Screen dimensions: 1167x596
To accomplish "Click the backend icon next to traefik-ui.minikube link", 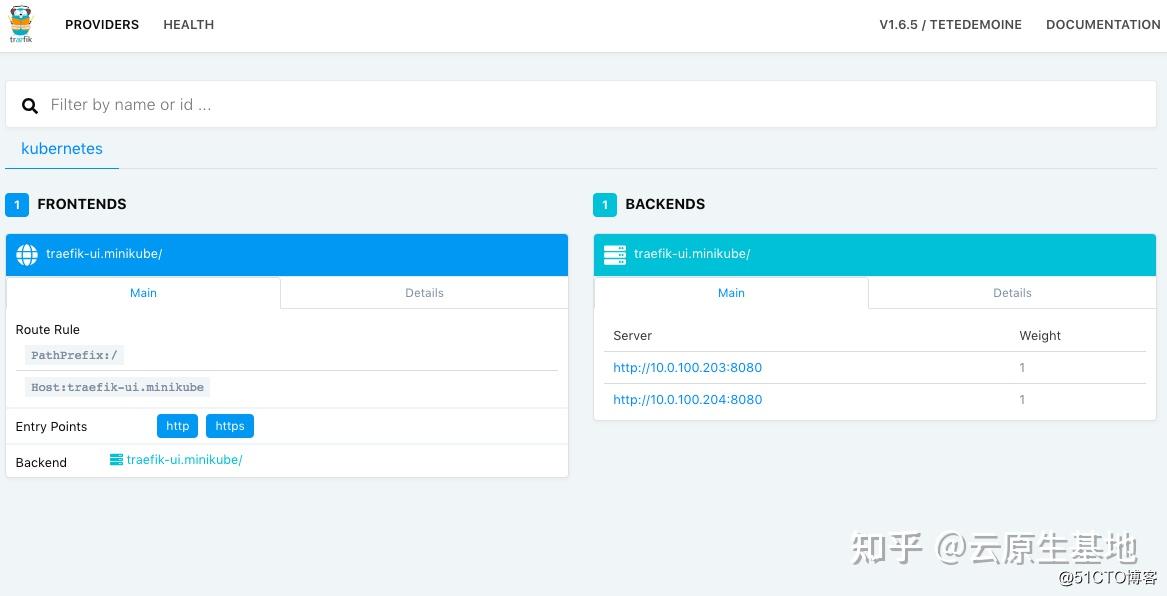I will [114, 460].
